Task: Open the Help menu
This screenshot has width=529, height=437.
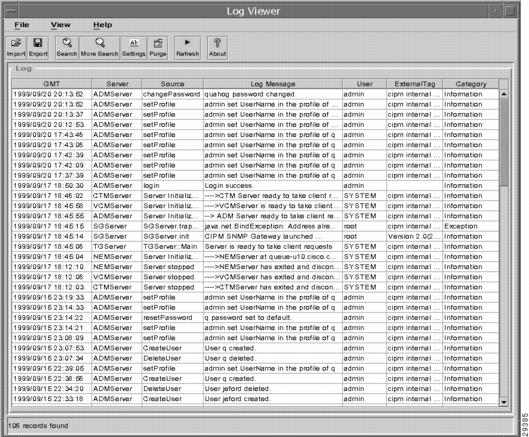Action: click(103, 25)
